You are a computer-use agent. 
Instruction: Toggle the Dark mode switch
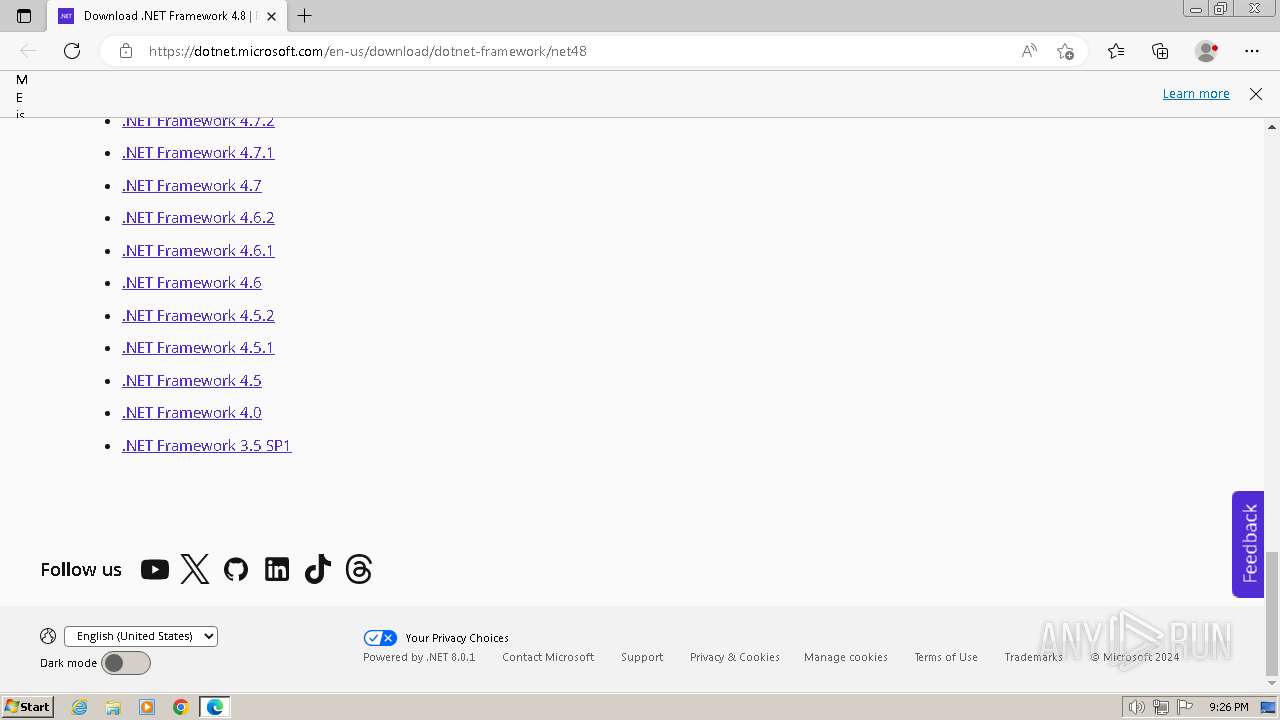pyautogui.click(x=126, y=663)
